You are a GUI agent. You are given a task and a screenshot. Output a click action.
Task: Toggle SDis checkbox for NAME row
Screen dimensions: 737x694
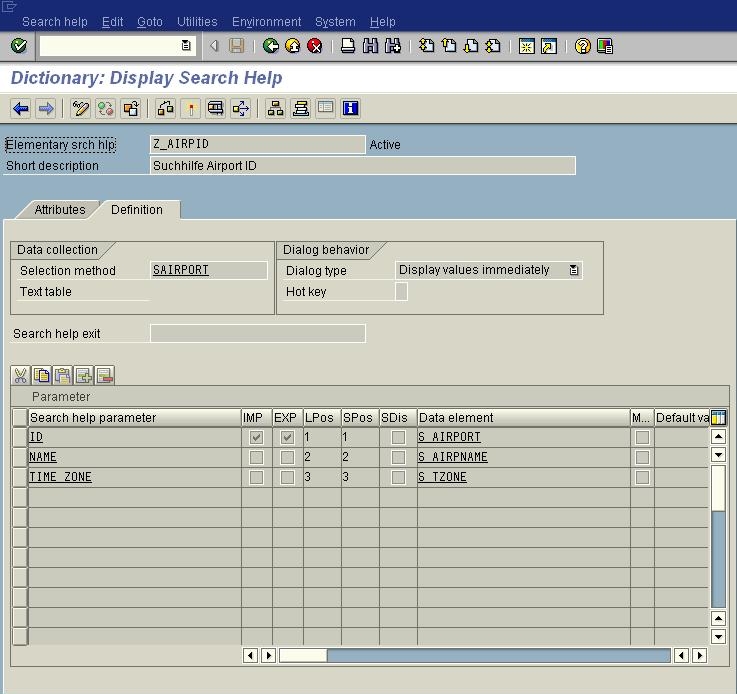(398, 457)
